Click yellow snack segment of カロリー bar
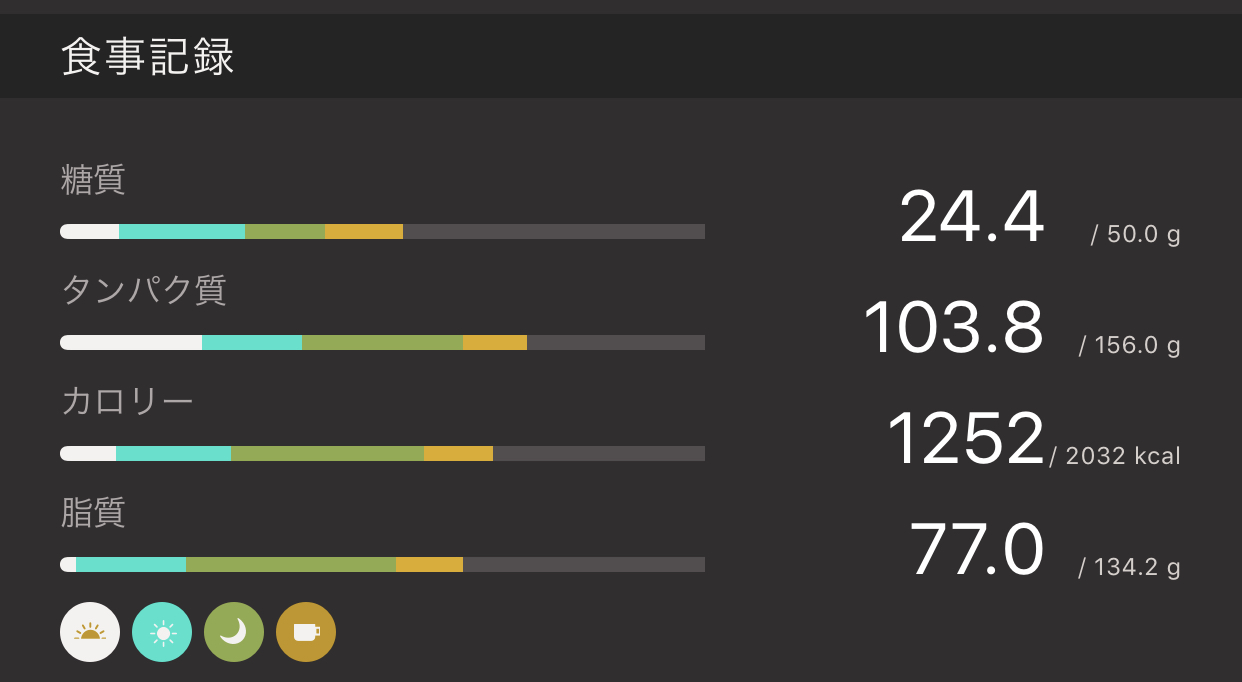 coord(458,454)
